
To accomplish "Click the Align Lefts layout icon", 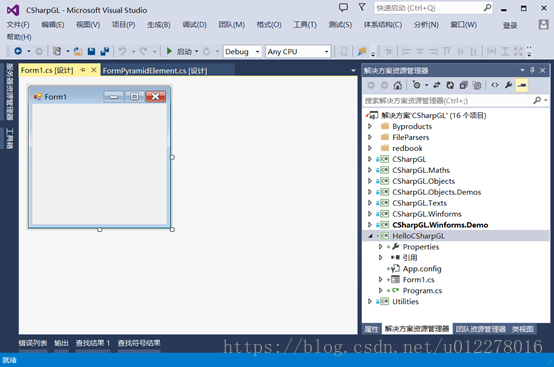I will click(x=406, y=52).
